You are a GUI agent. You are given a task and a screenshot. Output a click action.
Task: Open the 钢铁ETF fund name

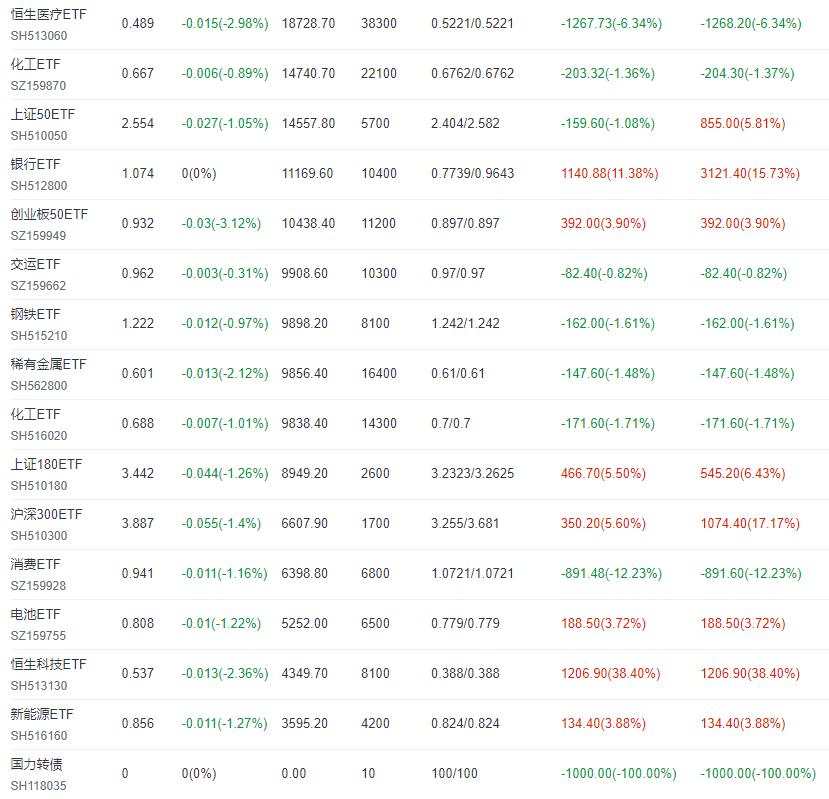[35, 315]
